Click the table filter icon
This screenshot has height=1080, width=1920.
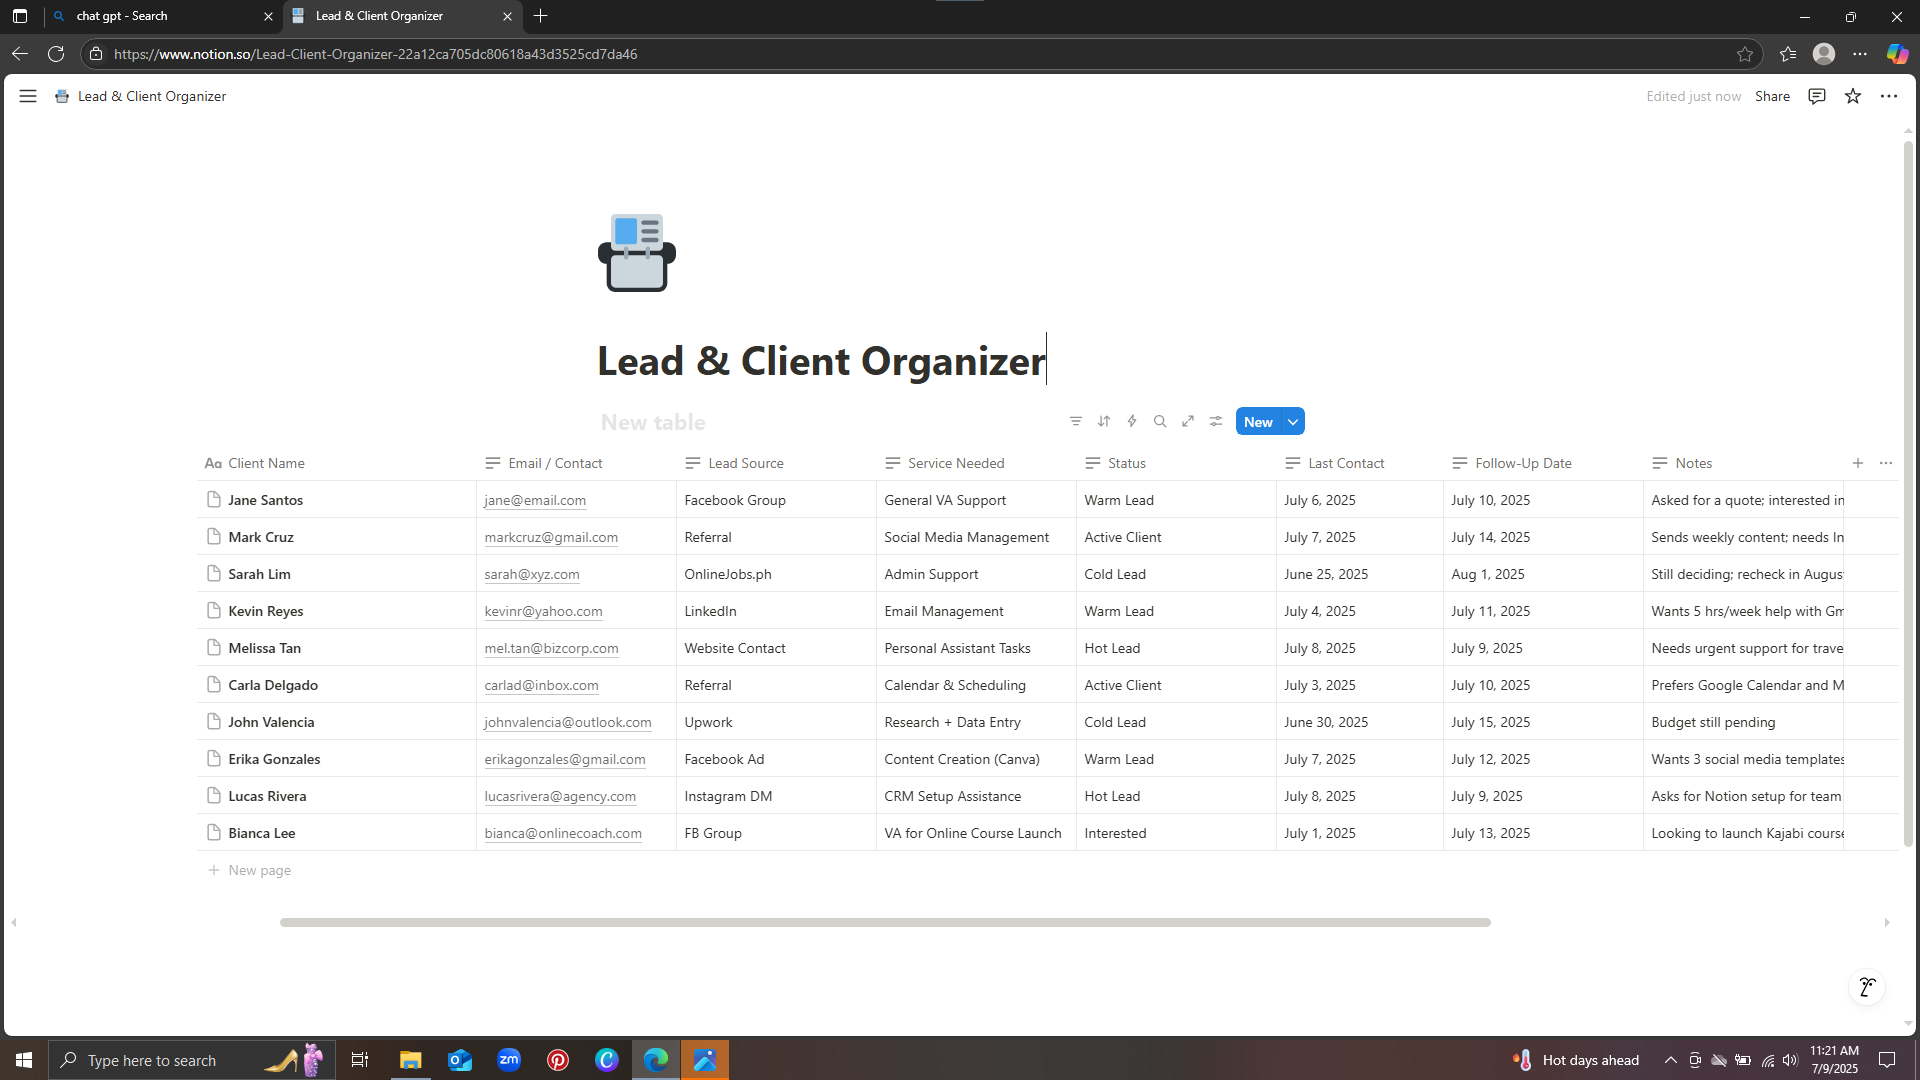1075,421
